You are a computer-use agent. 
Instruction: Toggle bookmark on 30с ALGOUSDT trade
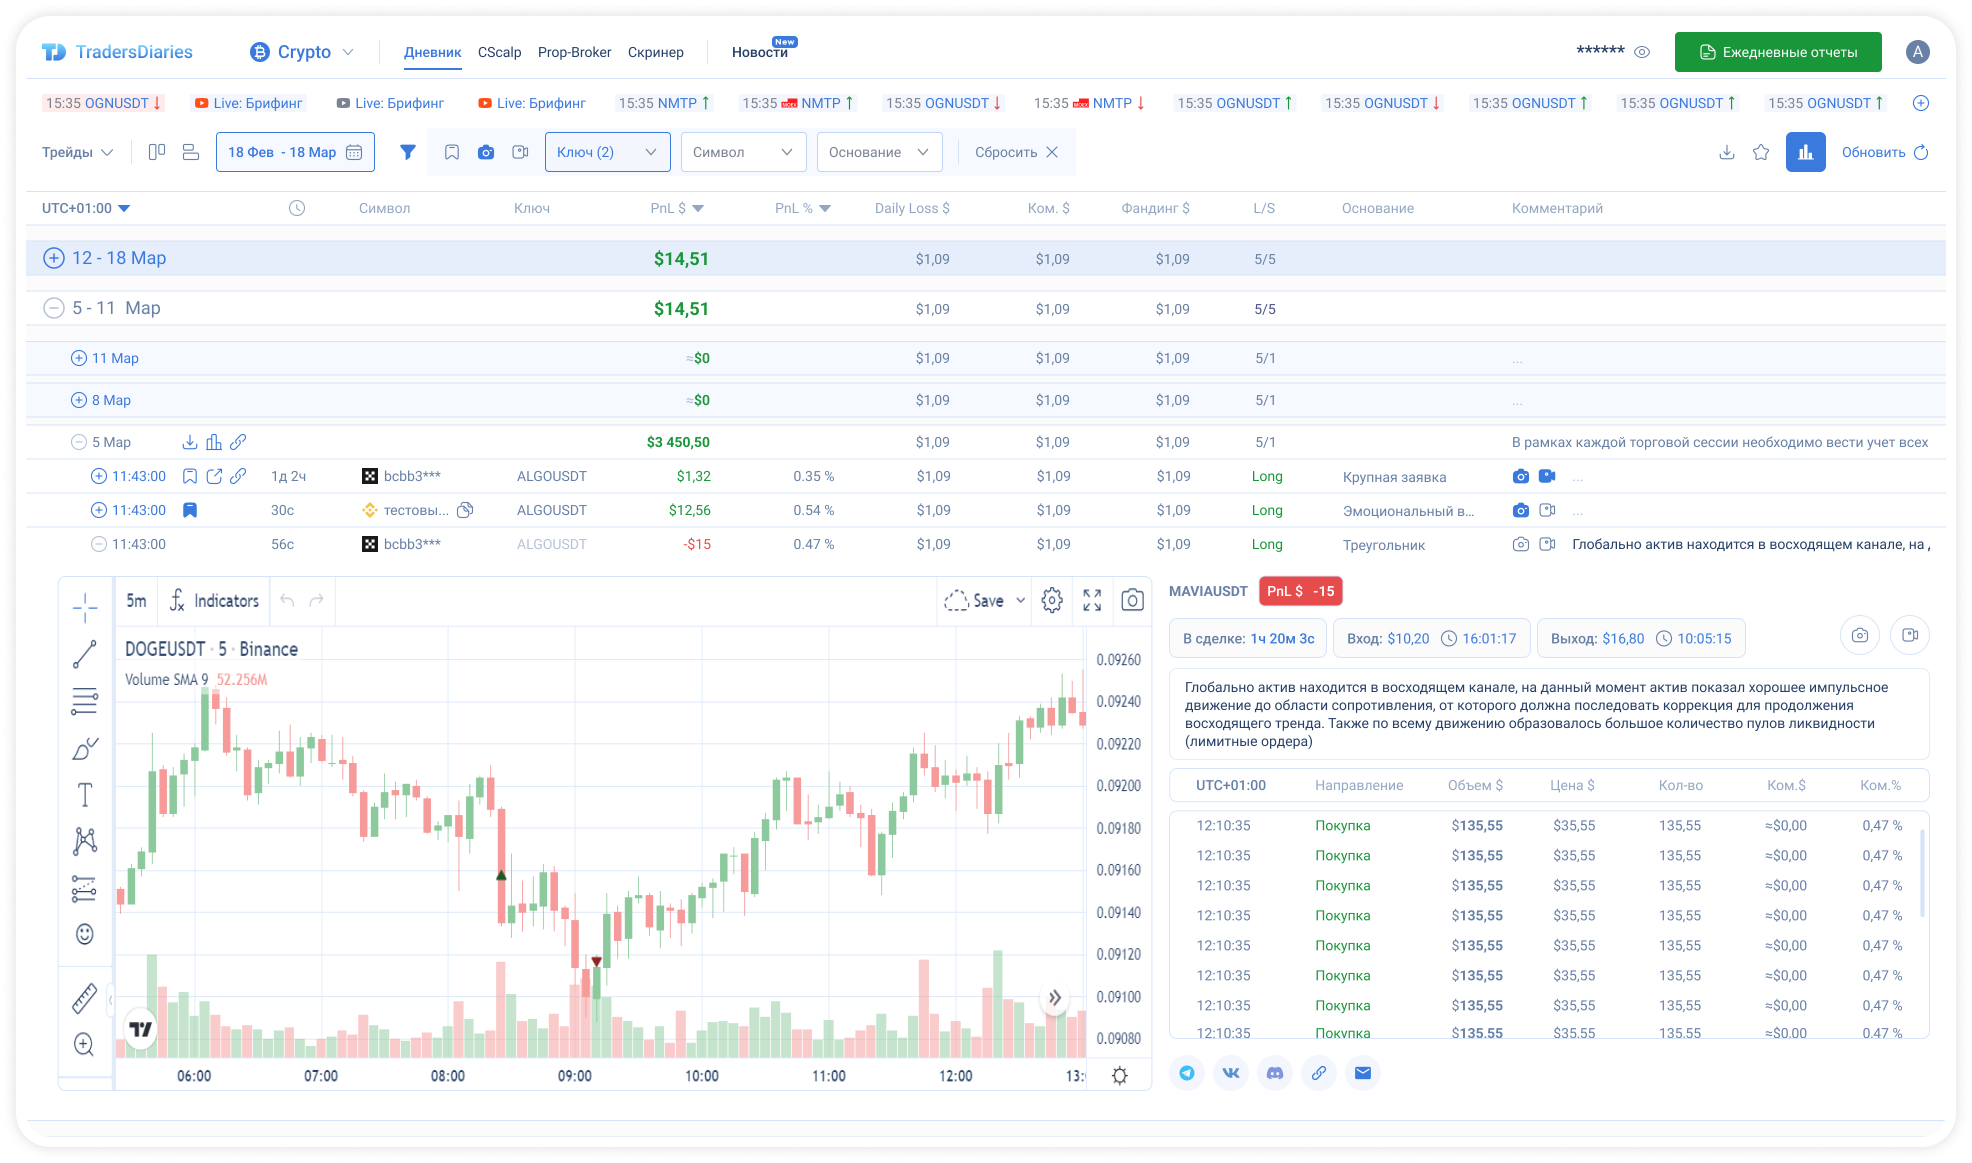(190, 510)
